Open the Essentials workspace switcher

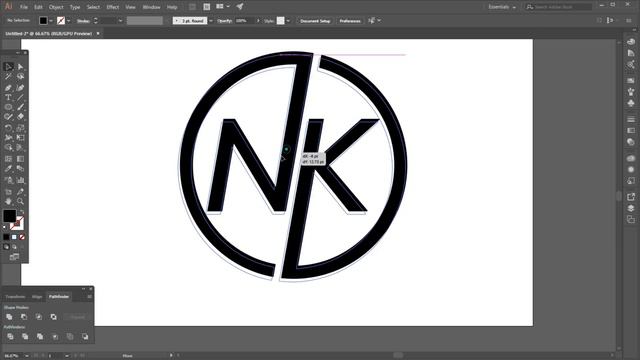pos(502,7)
